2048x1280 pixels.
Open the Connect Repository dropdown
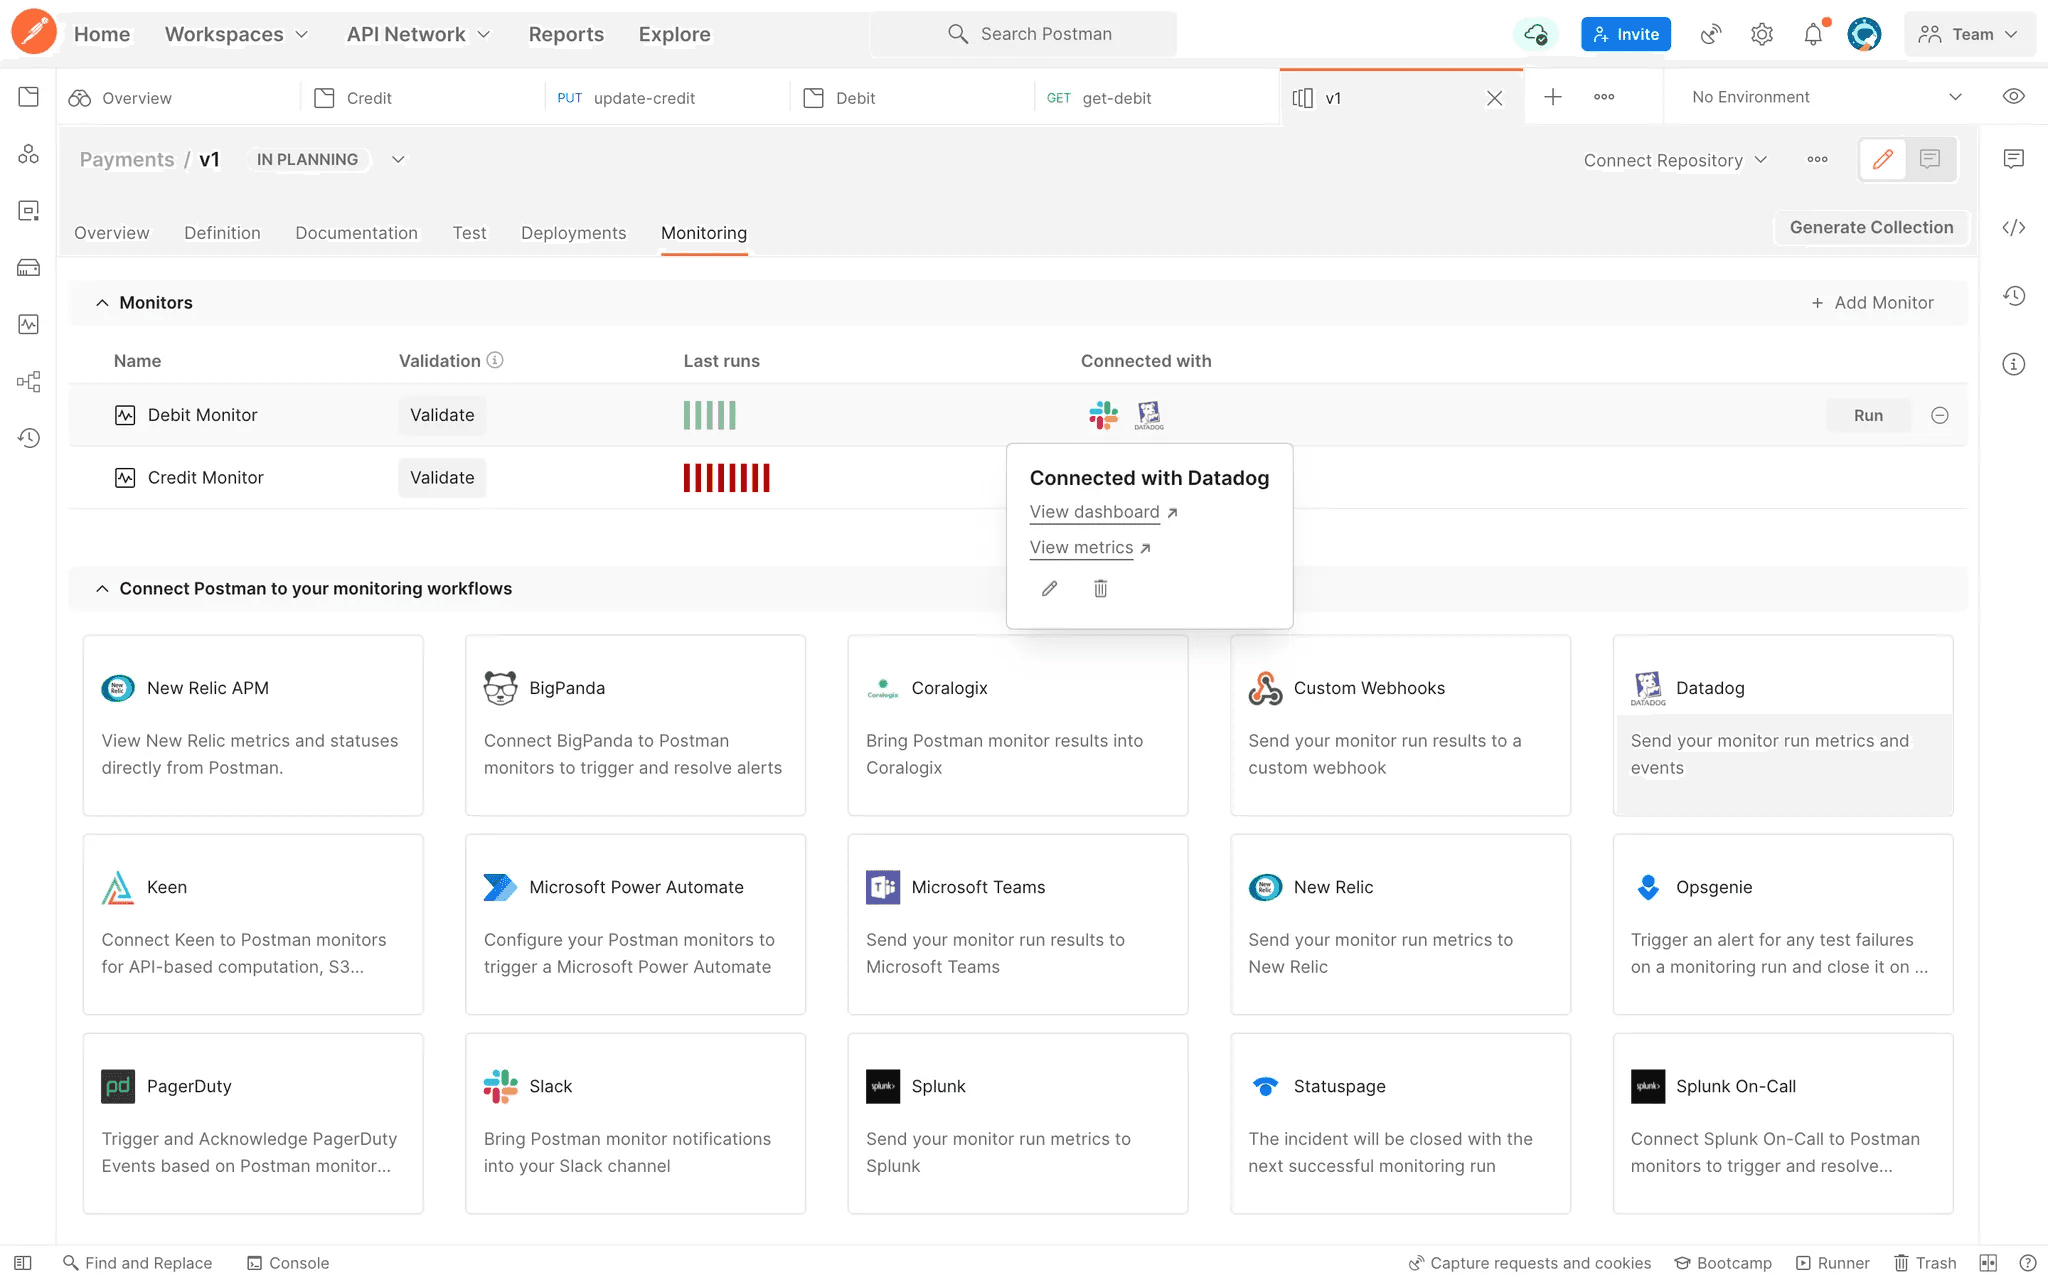click(1676, 160)
